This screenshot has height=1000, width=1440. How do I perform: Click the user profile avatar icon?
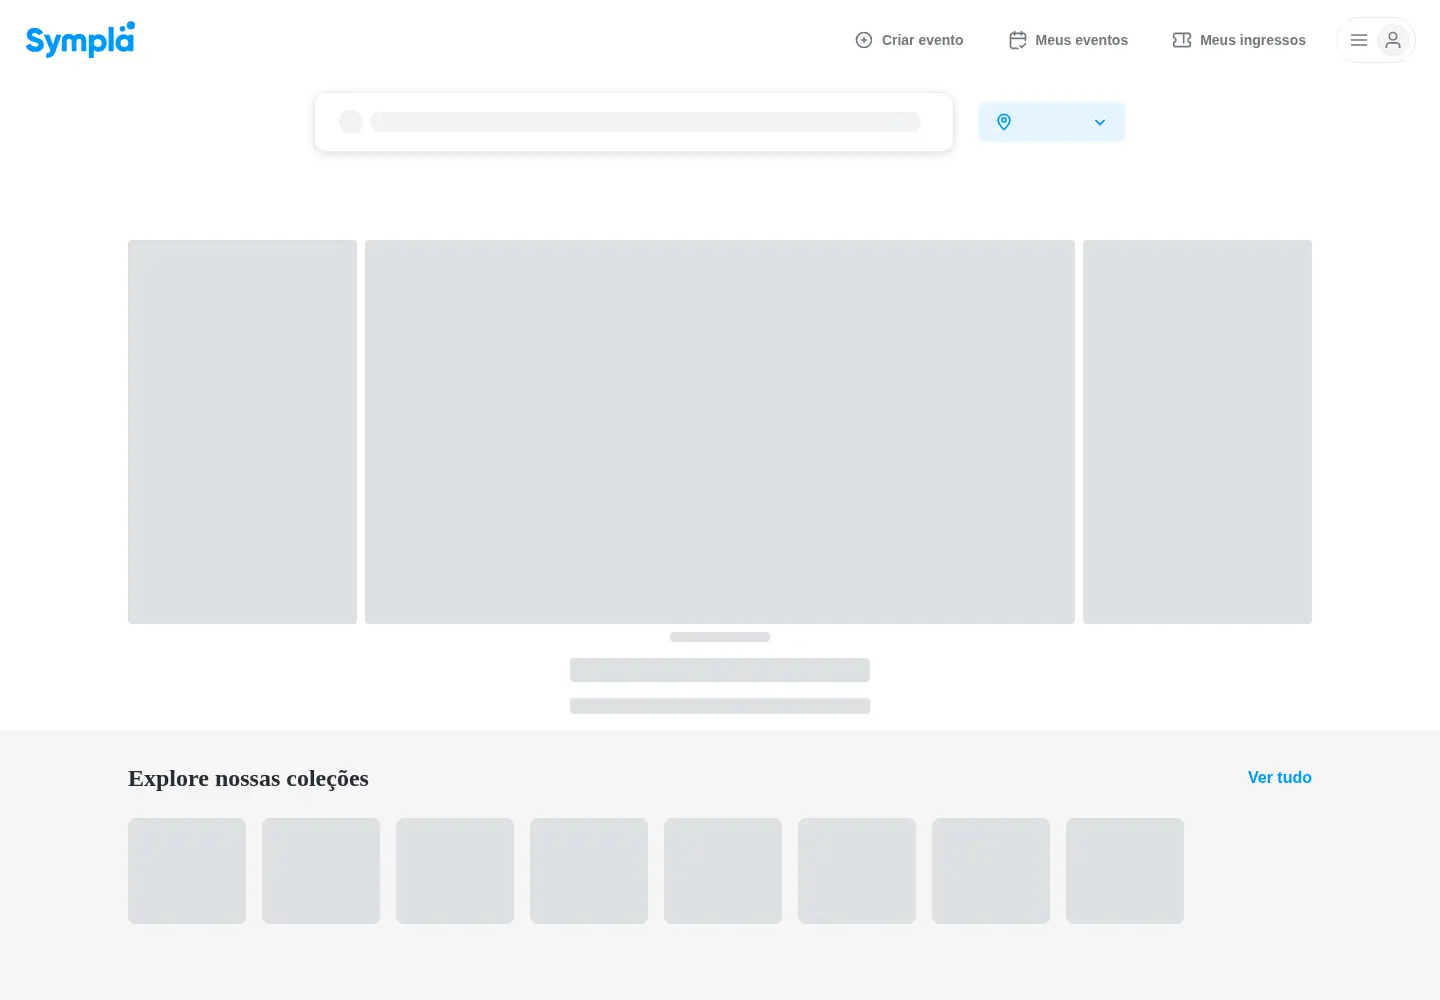[1393, 40]
